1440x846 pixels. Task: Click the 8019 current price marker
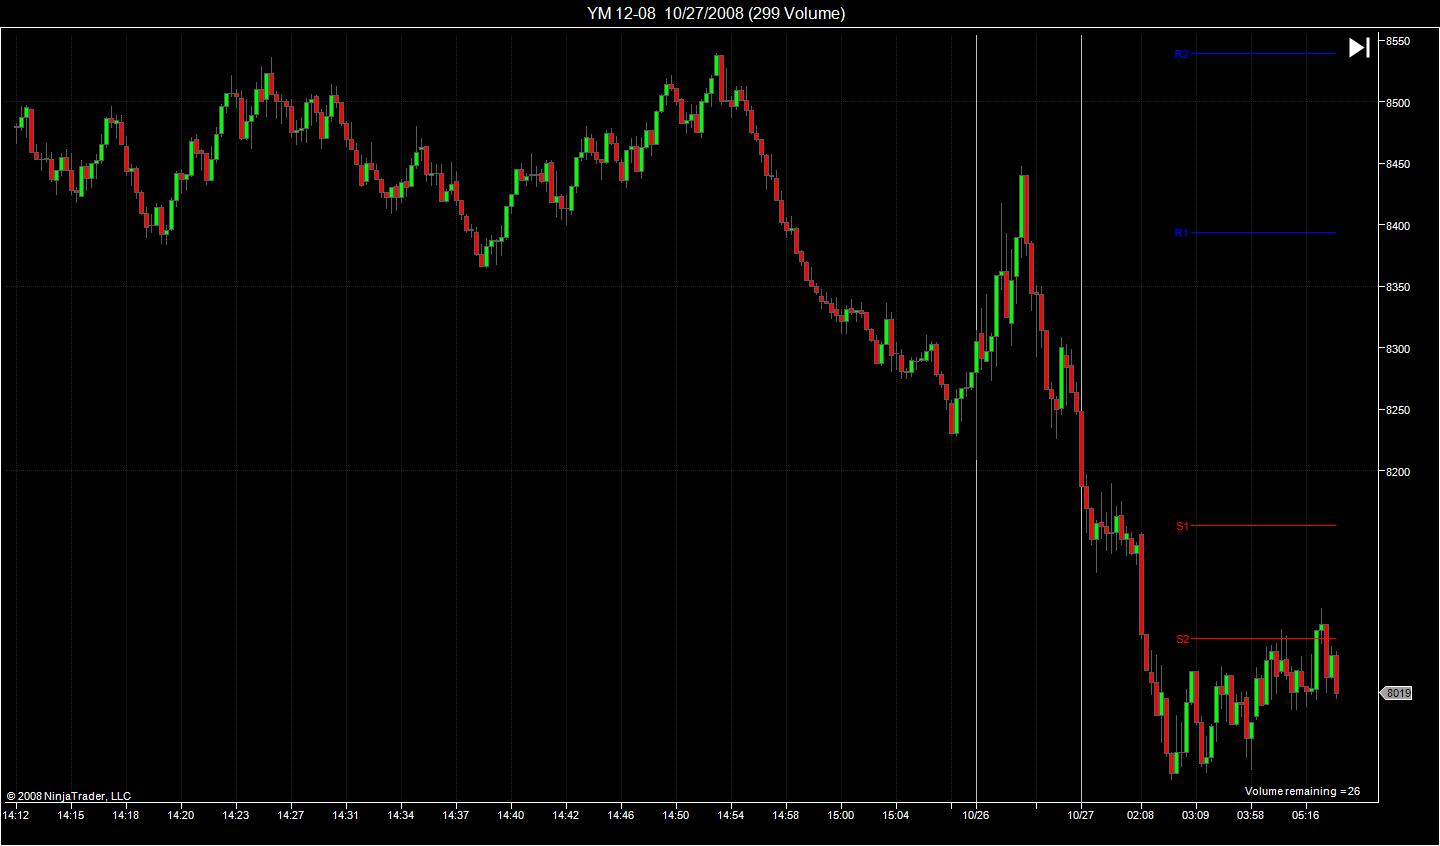pos(1398,693)
